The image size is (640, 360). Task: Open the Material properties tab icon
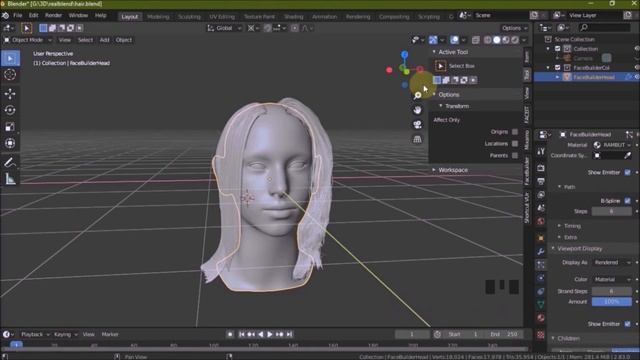click(541, 318)
